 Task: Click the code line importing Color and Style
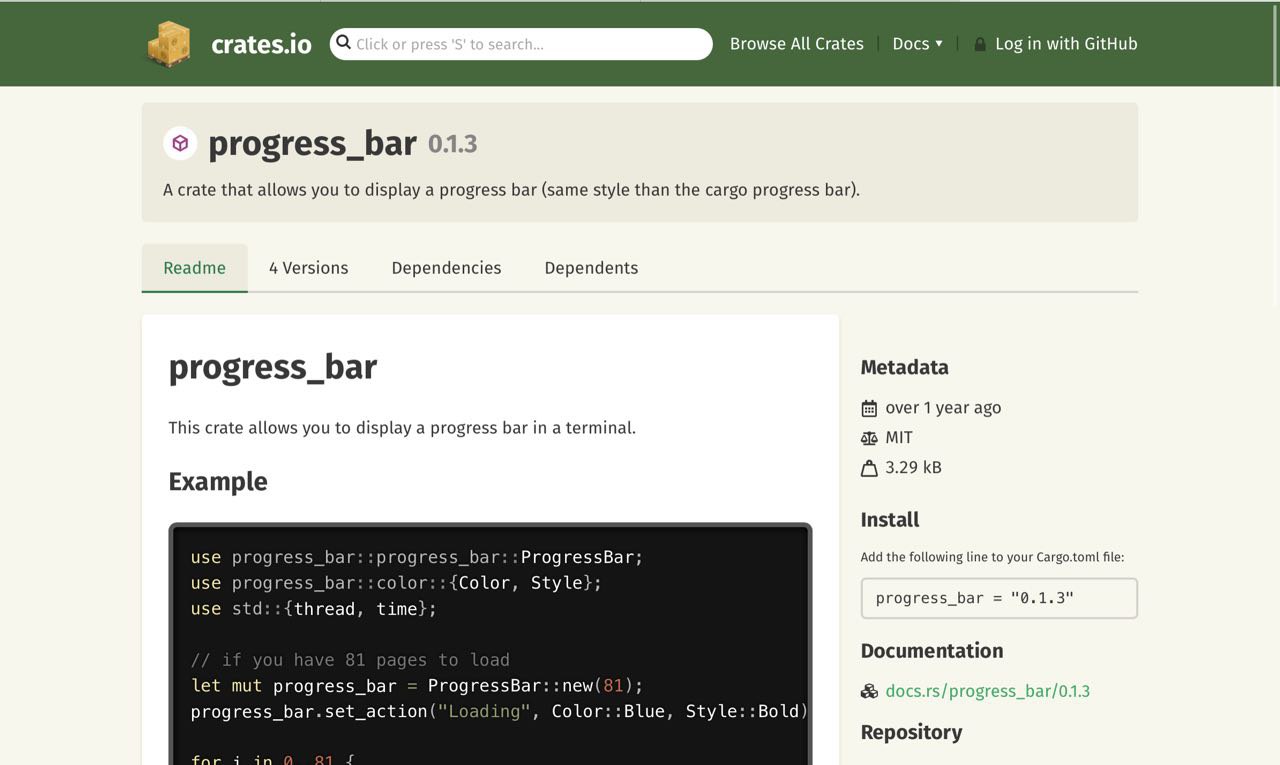(x=397, y=582)
